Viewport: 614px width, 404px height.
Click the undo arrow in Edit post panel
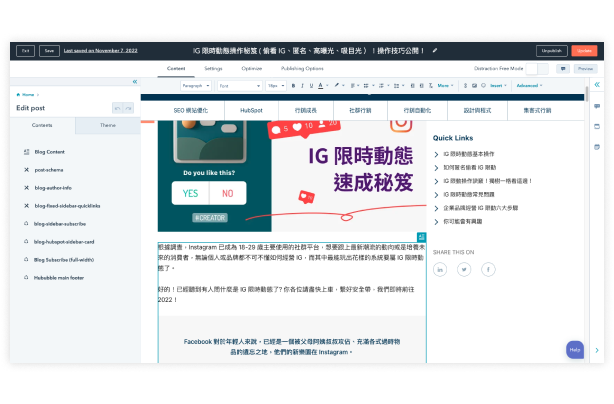click(x=118, y=108)
